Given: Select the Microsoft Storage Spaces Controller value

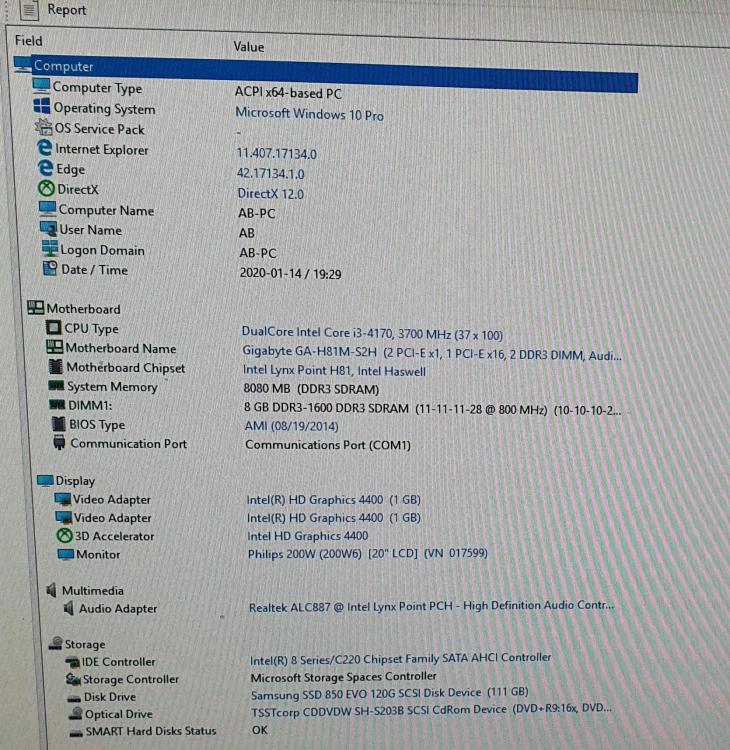Looking at the screenshot, I should 343,677.
